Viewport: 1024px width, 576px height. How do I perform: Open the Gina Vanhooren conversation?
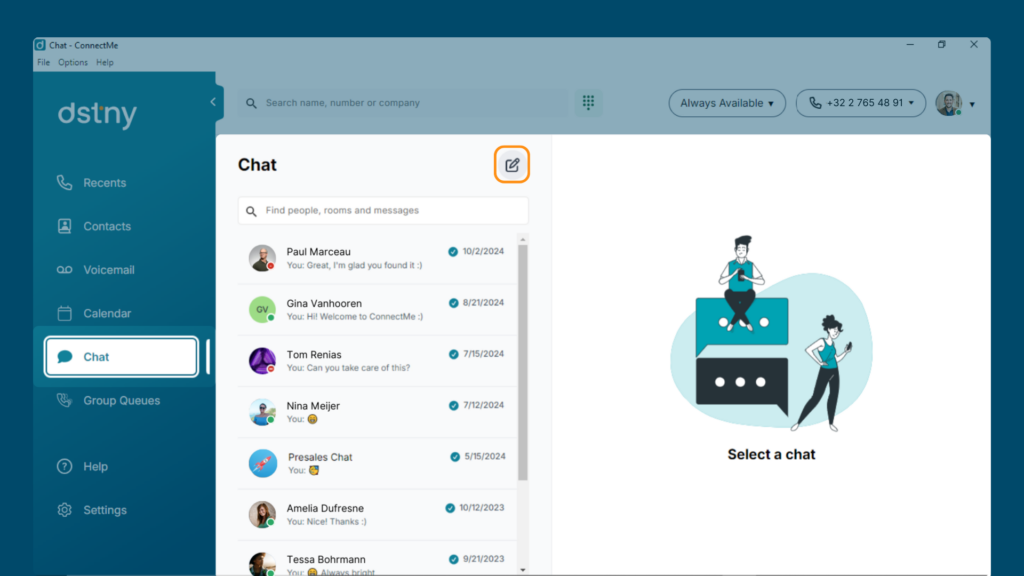point(377,310)
